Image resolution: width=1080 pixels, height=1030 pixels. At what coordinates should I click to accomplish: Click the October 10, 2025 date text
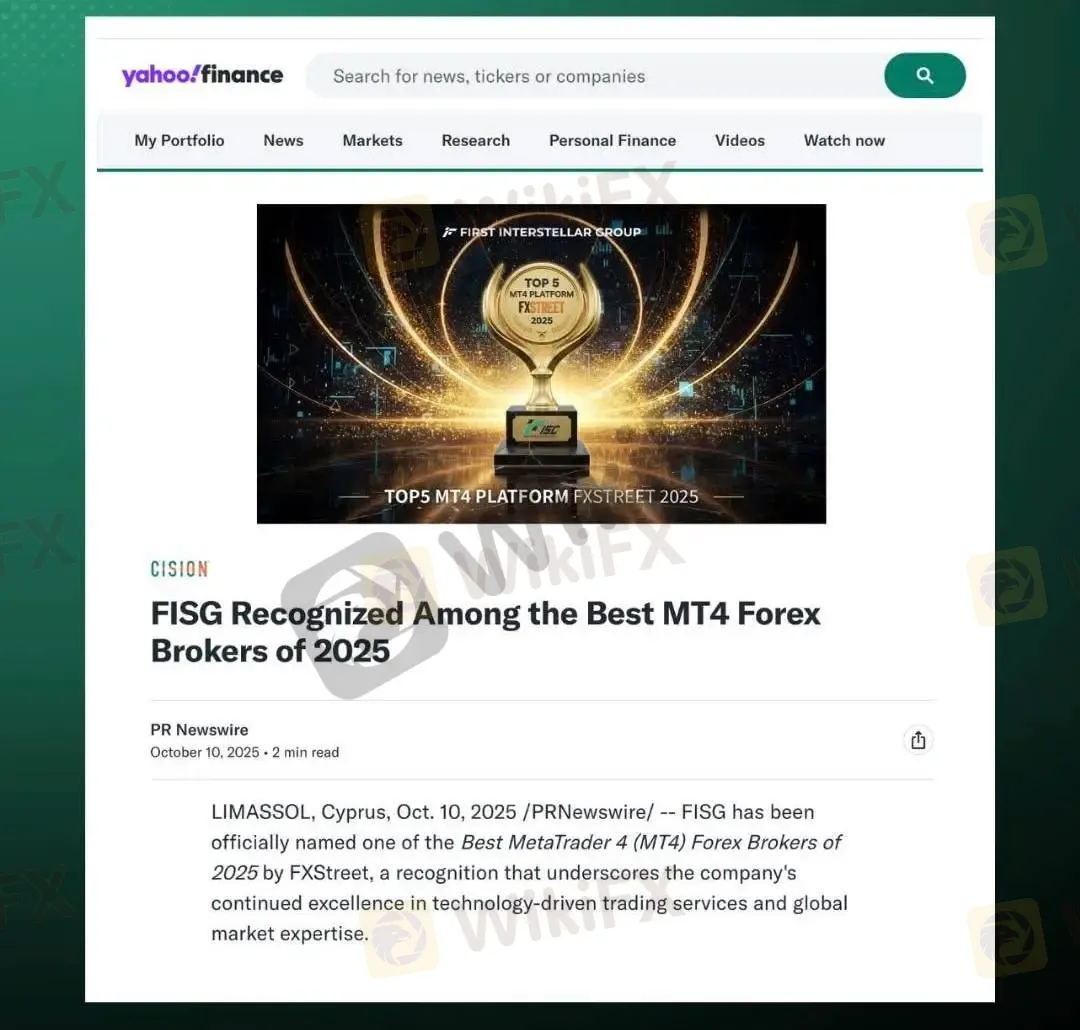(205, 752)
